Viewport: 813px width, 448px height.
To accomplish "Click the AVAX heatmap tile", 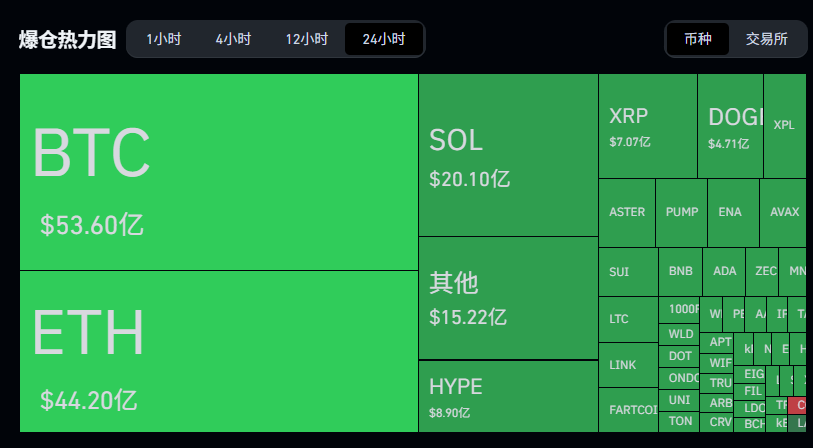I will coord(783,213).
